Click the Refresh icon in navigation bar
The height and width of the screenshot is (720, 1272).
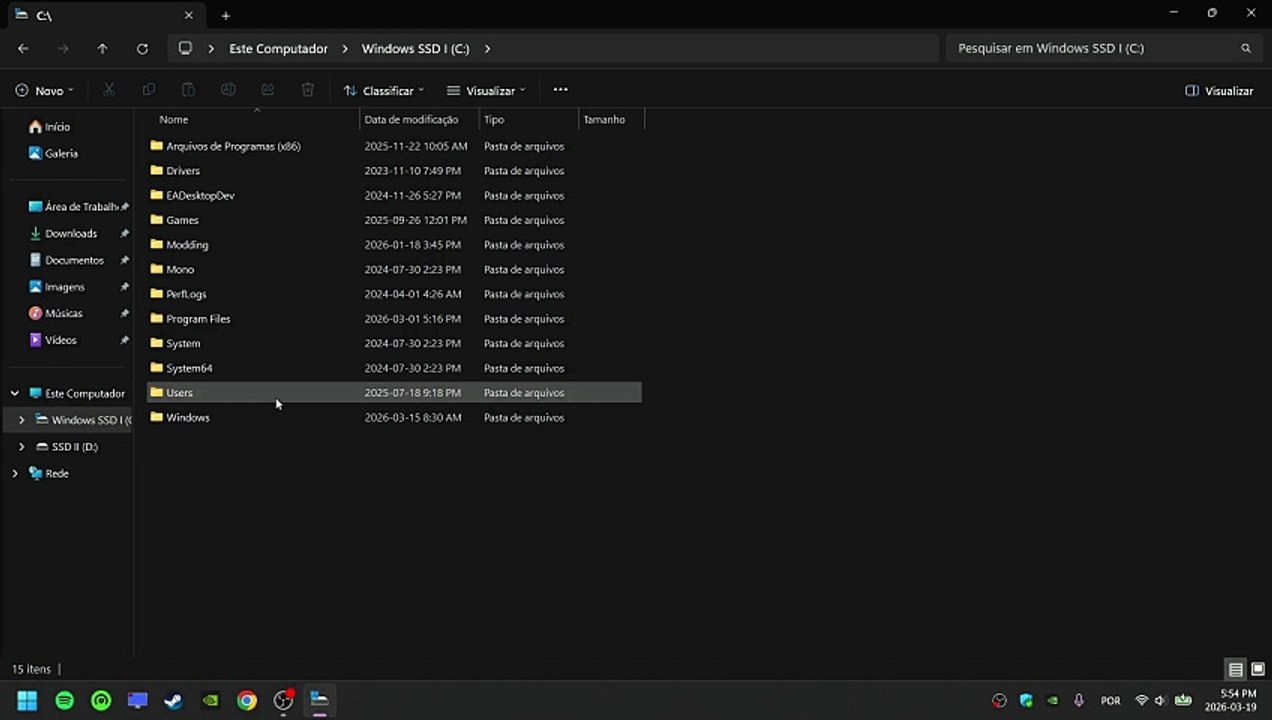pos(142,48)
